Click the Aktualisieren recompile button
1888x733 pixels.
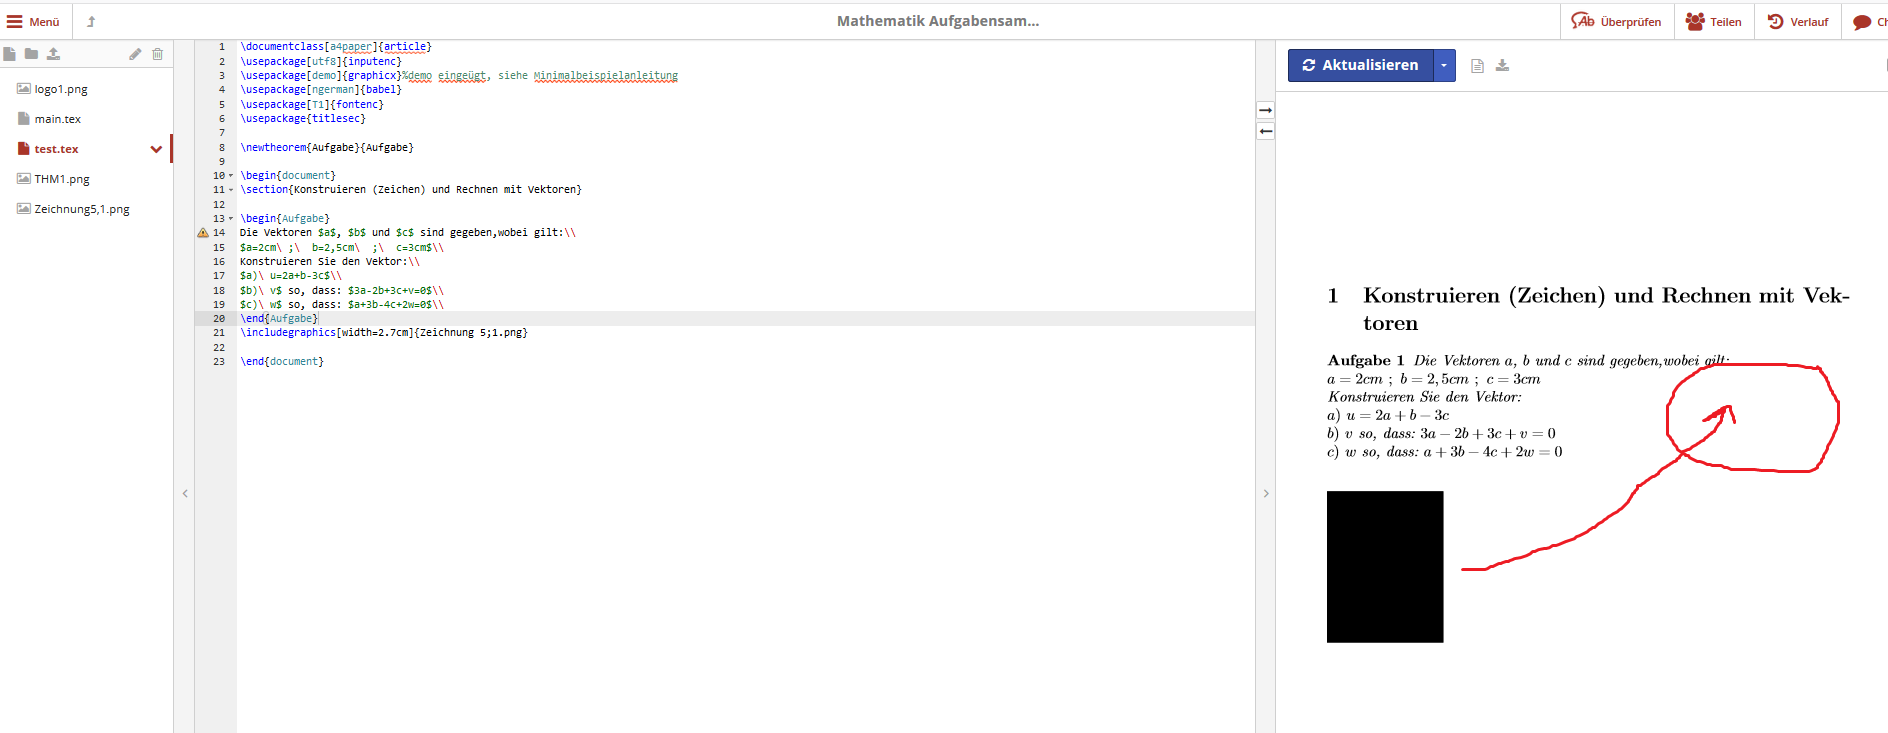tap(1360, 65)
